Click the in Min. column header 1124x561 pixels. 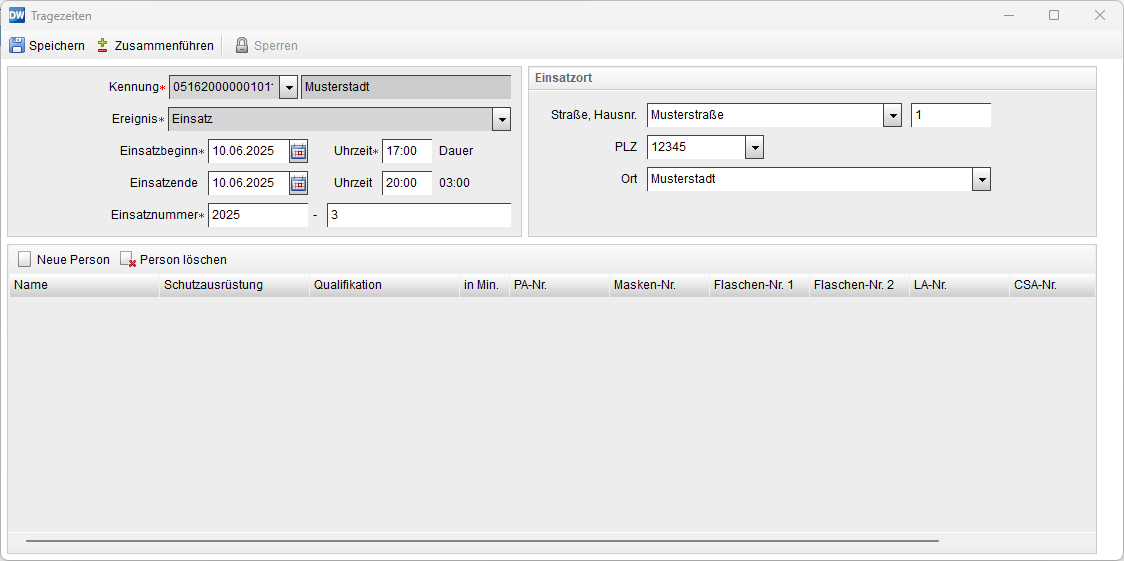click(485, 285)
